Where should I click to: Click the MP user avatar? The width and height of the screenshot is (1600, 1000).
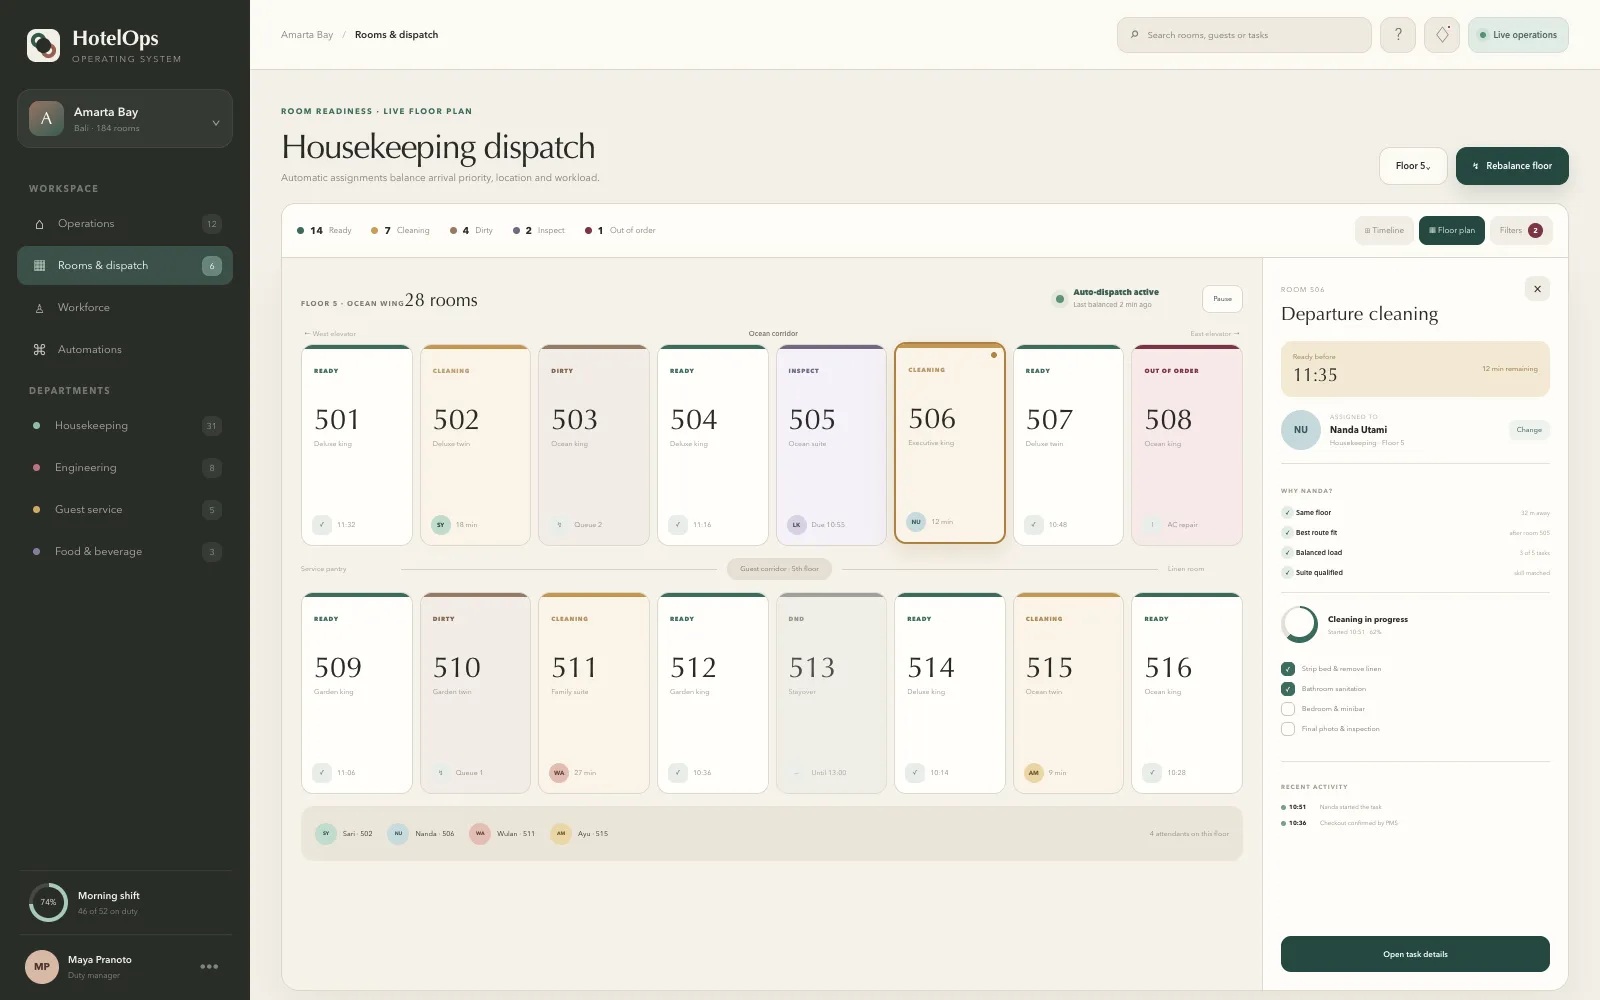tap(42, 966)
